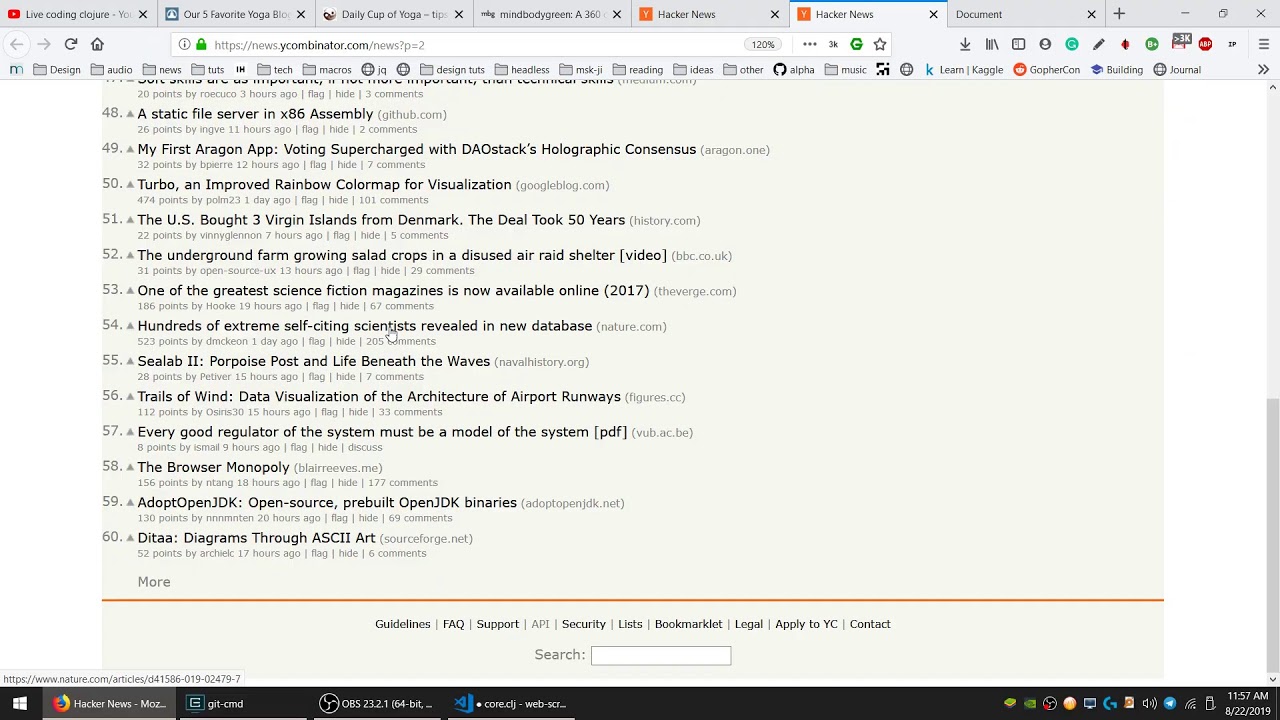
Task: Open the 'Apply to YC' footer link
Action: coord(806,624)
